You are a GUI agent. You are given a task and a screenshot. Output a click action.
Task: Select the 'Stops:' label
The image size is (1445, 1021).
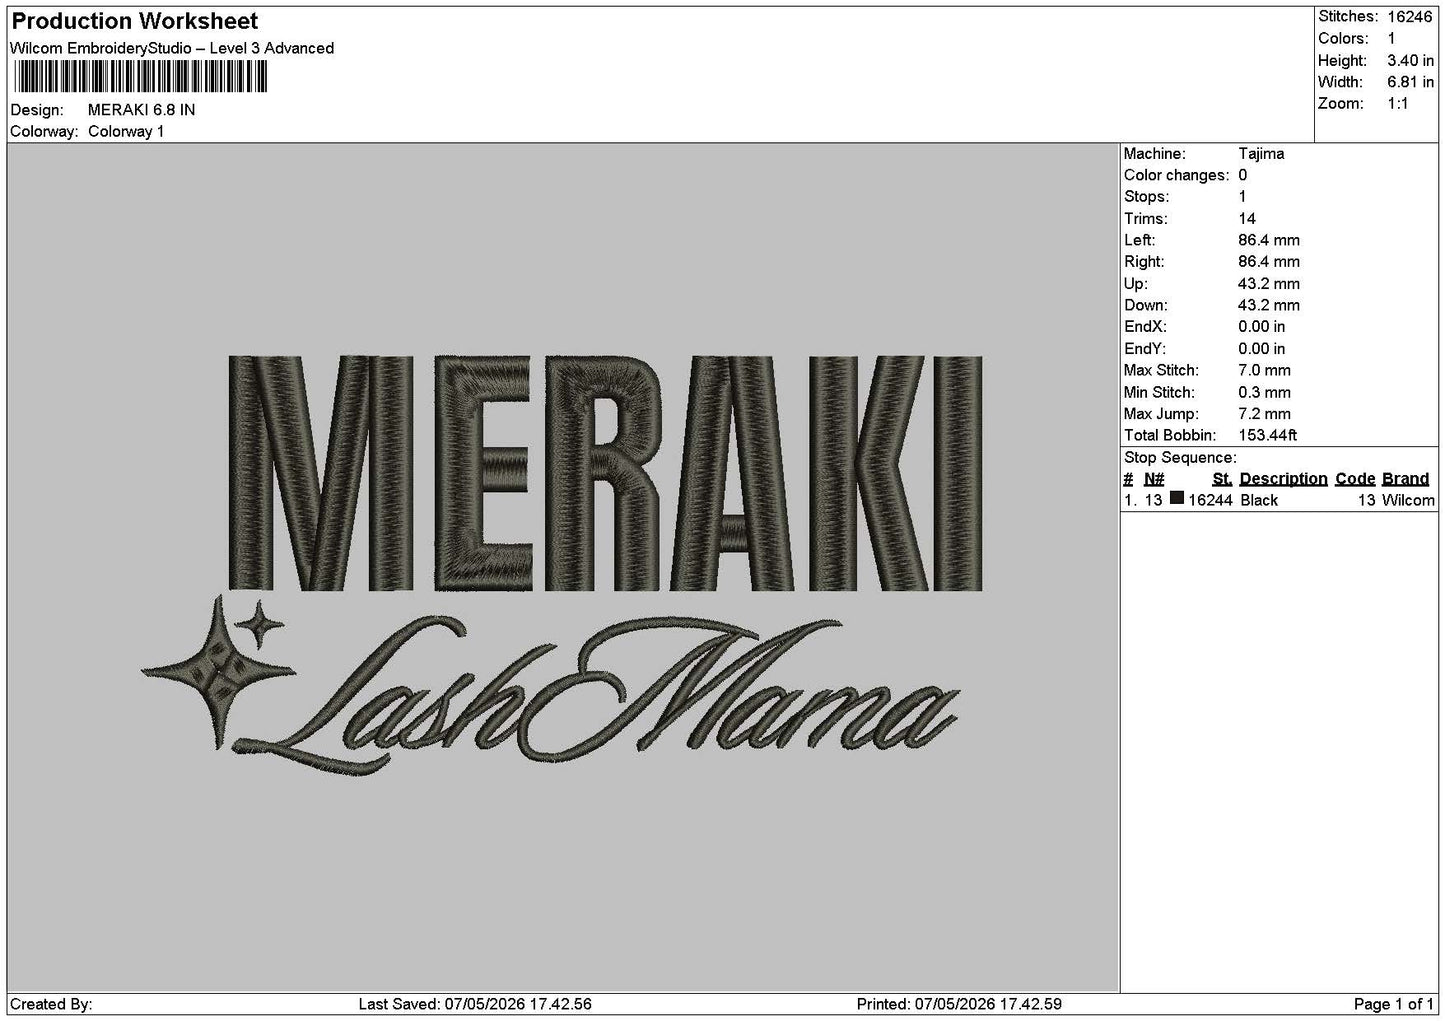click(x=1146, y=197)
